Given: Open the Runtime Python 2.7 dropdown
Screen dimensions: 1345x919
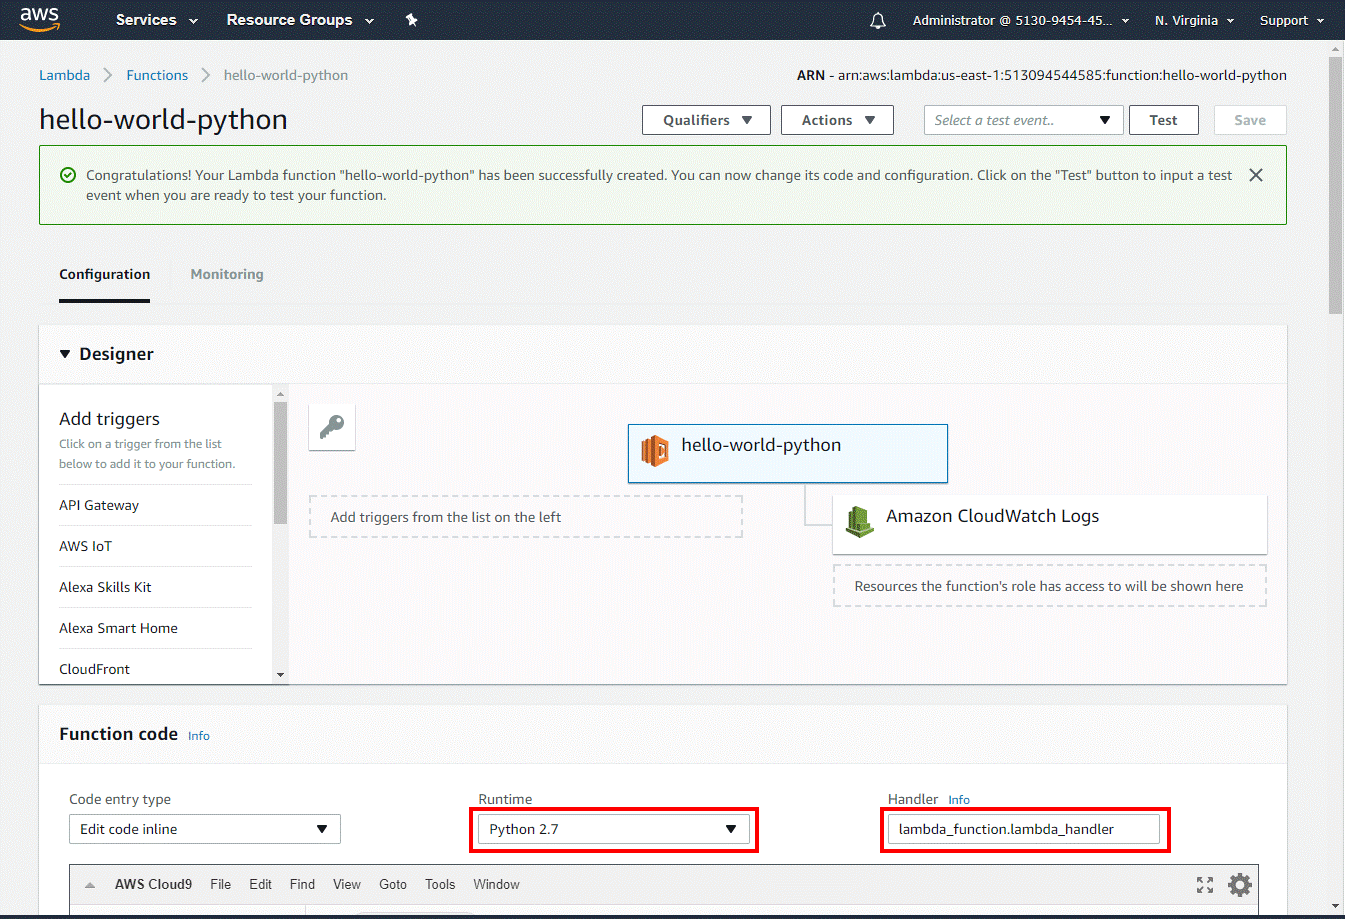Looking at the screenshot, I should click(x=614, y=829).
